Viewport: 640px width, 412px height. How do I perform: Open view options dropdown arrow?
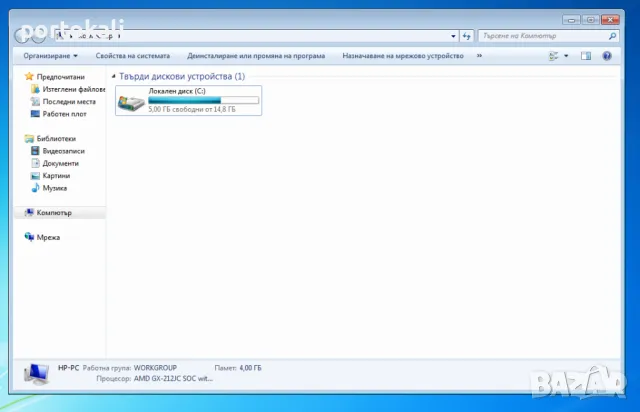pyautogui.click(x=566, y=56)
